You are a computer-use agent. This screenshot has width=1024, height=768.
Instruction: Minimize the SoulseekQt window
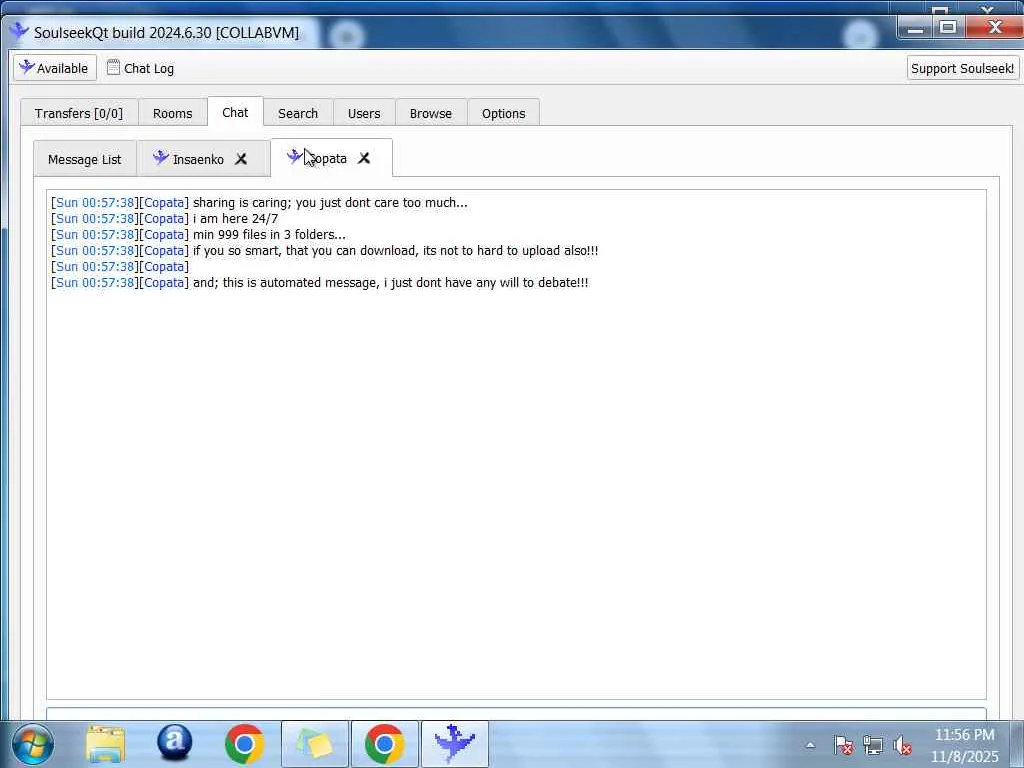click(915, 28)
